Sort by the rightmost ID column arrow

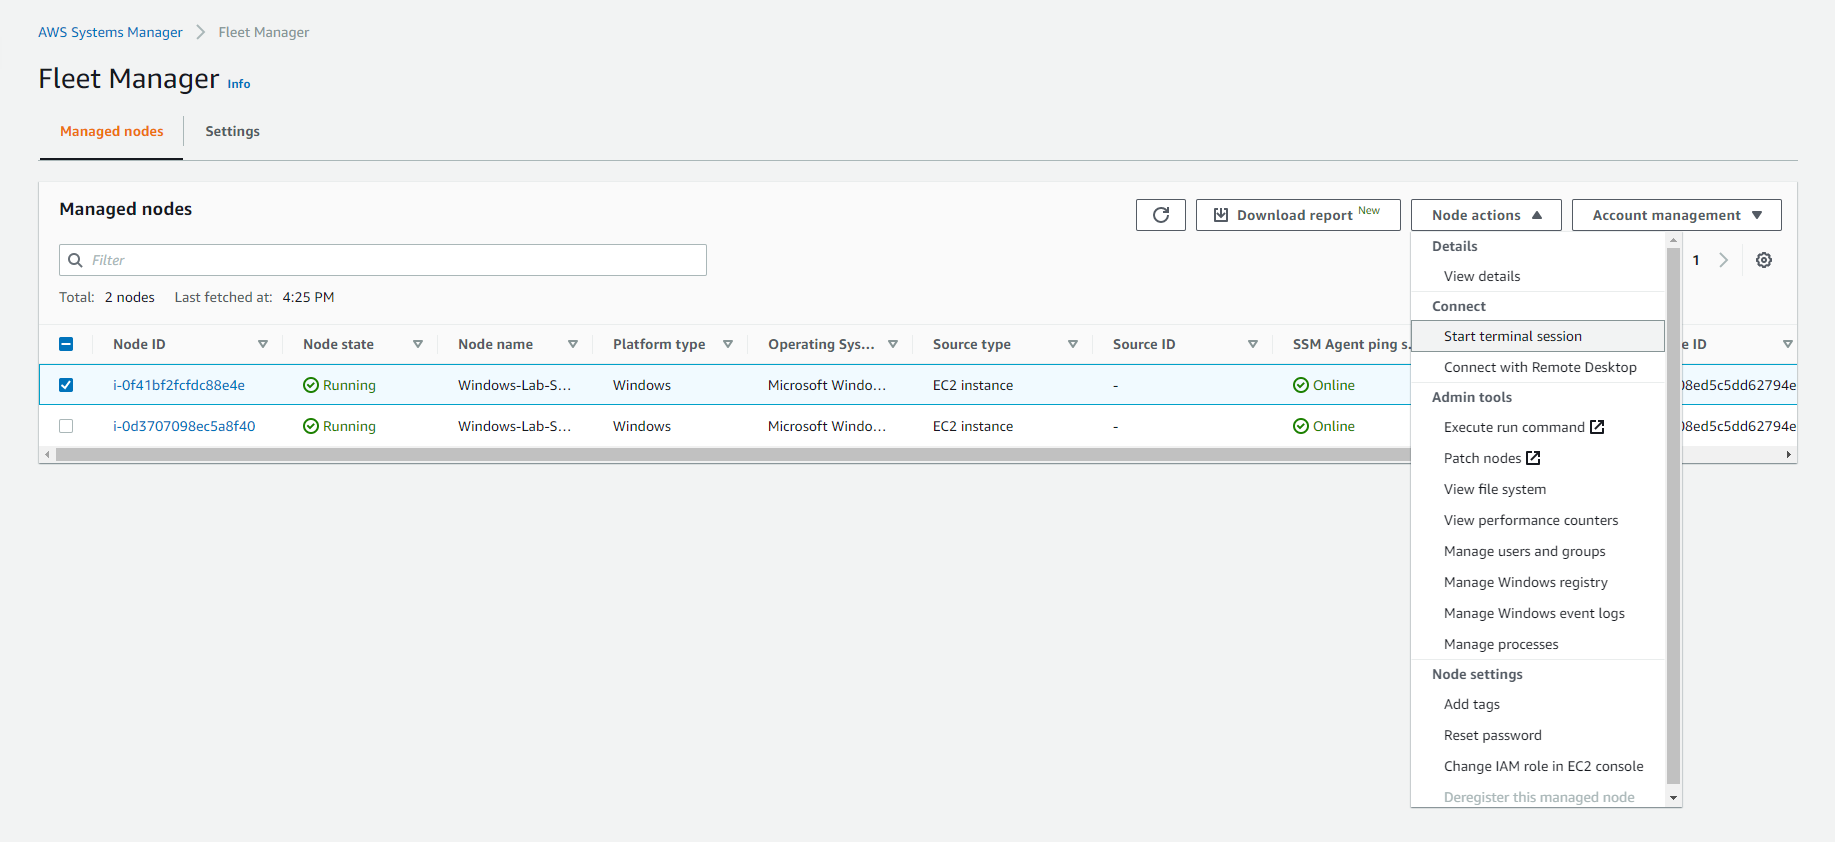coord(1788,344)
